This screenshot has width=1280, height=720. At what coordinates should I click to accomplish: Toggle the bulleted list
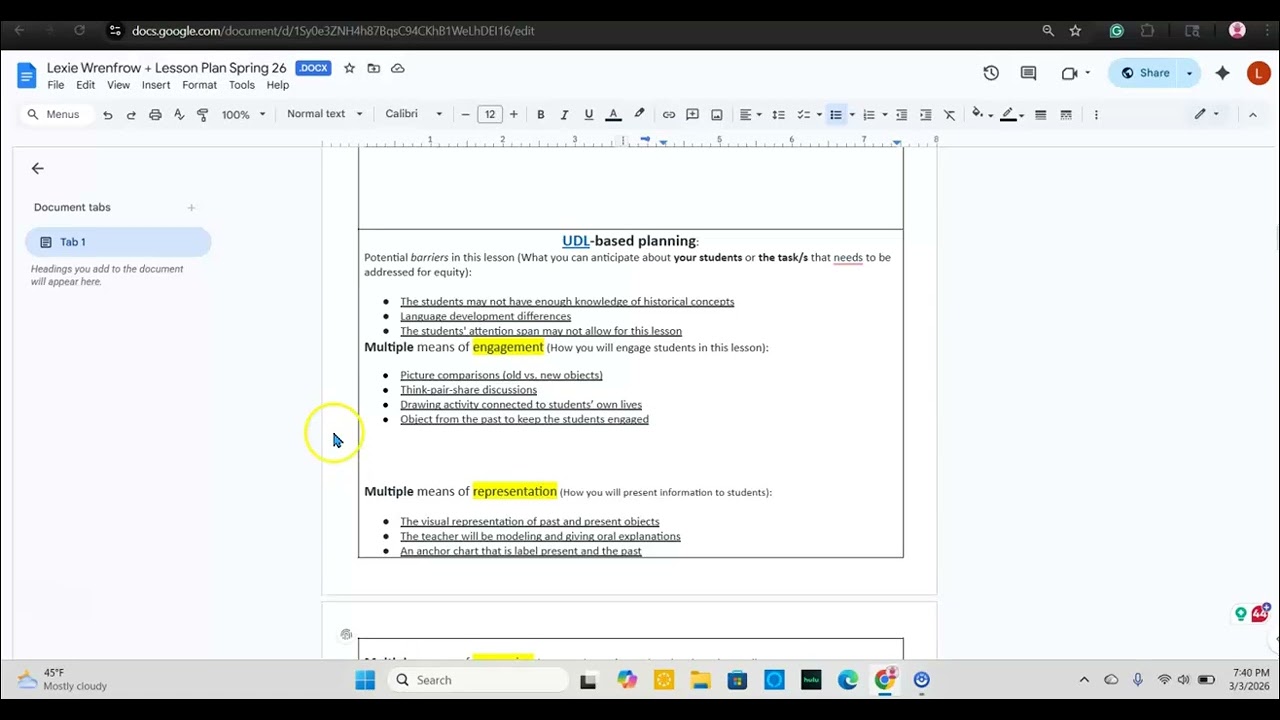pos(836,115)
